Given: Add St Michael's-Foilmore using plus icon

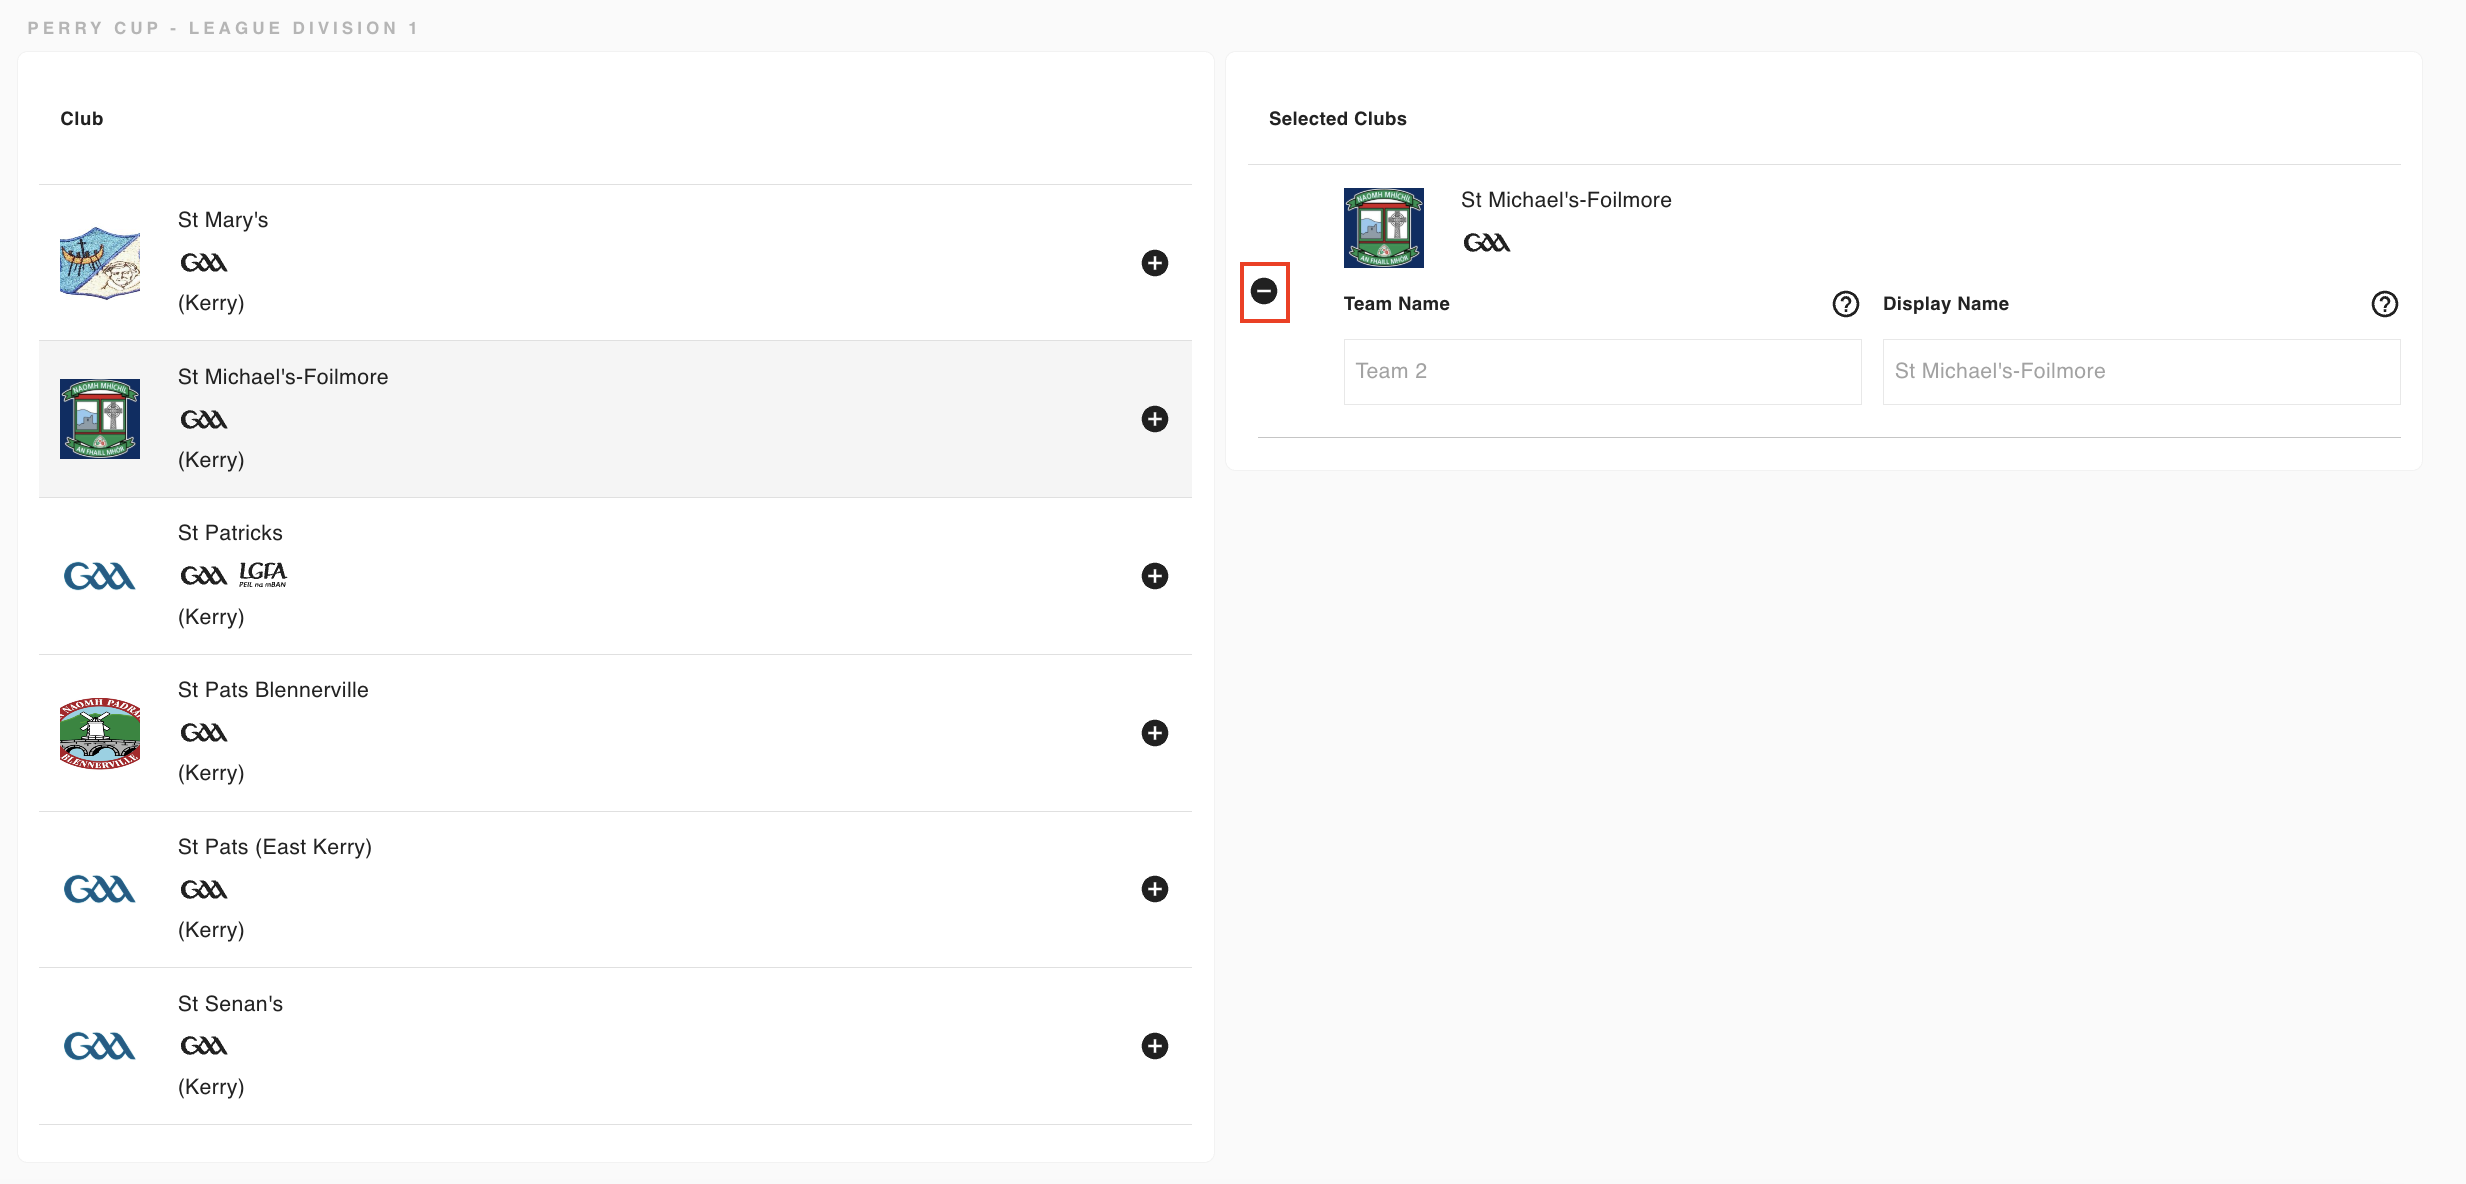Looking at the screenshot, I should tap(1155, 419).
